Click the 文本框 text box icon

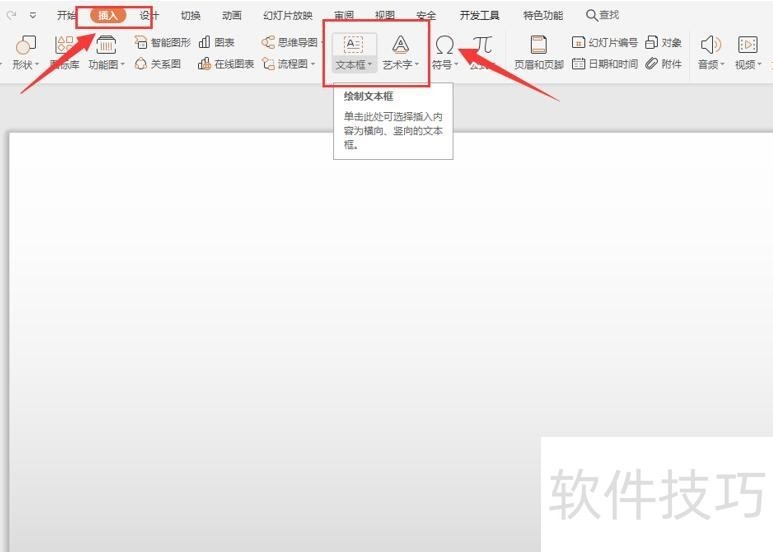[x=353, y=45]
